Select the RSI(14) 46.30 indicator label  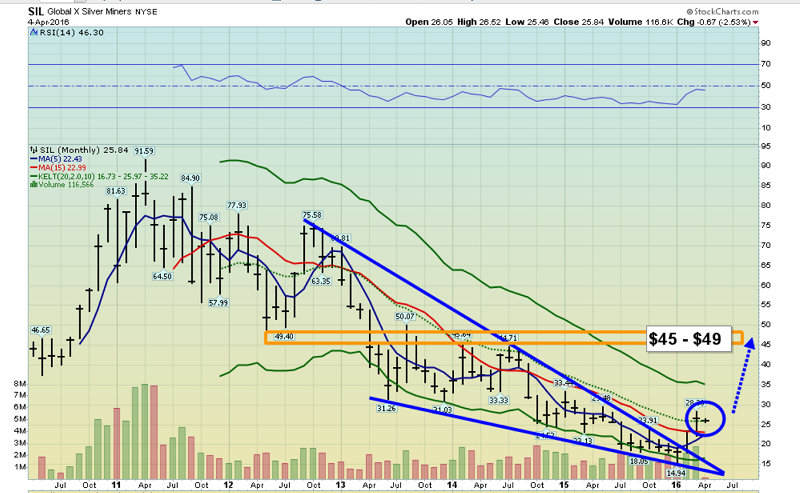(x=71, y=33)
